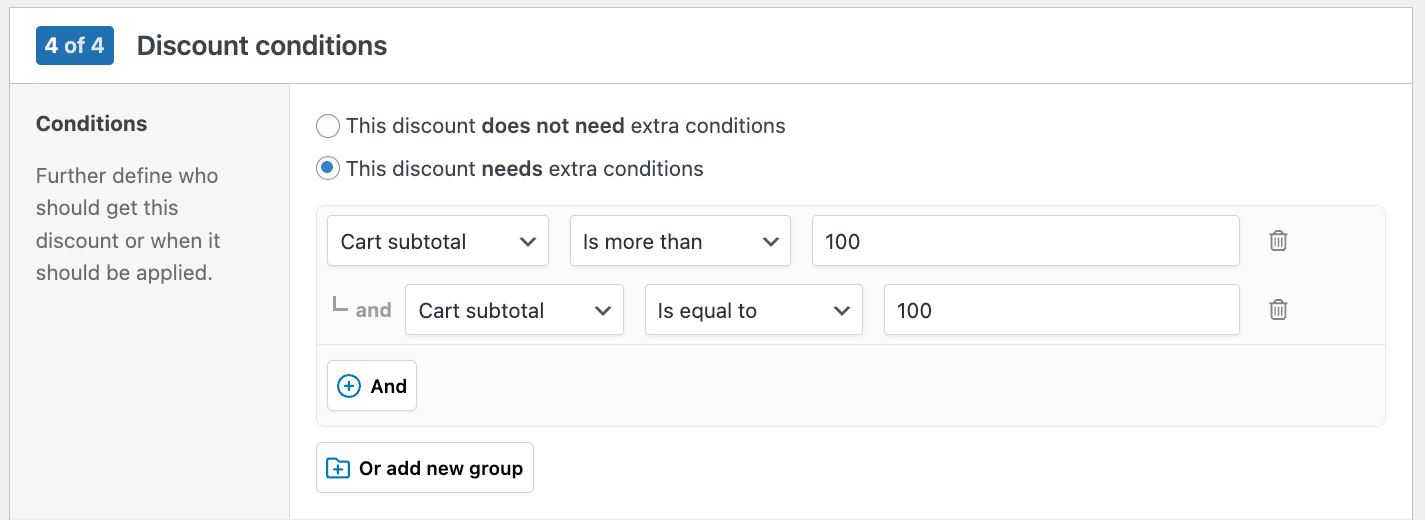Choose 'needs extra conditions' radio button
1425x520 pixels.
328,169
